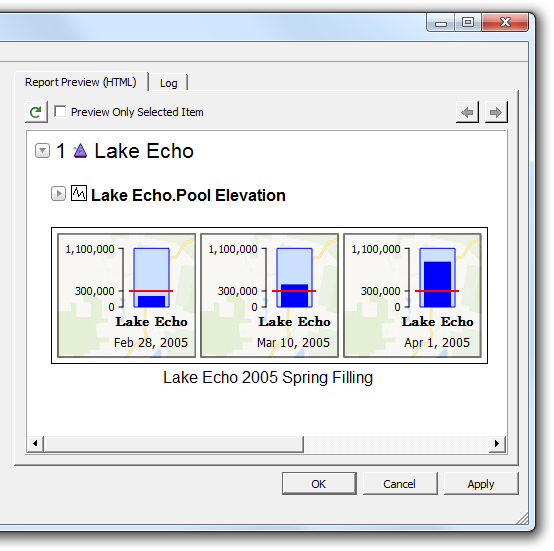The image size is (554, 551).
Task: Click the green refresh preview icon
Action: [36, 112]
